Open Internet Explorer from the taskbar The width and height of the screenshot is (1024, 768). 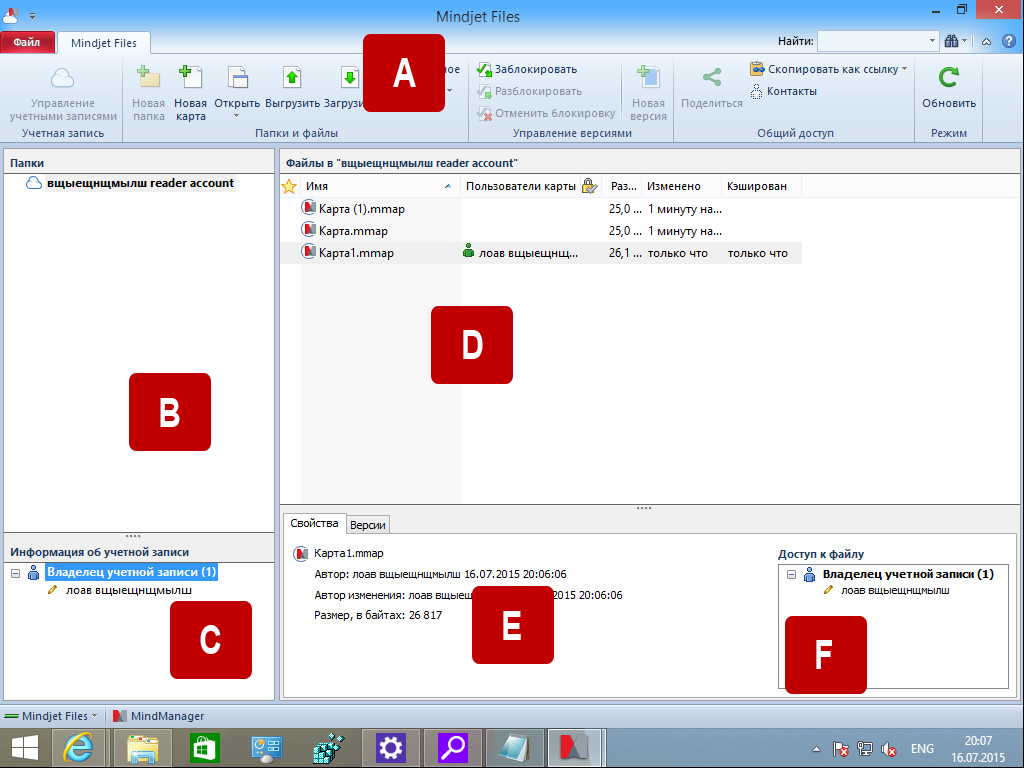click(78, 747)
